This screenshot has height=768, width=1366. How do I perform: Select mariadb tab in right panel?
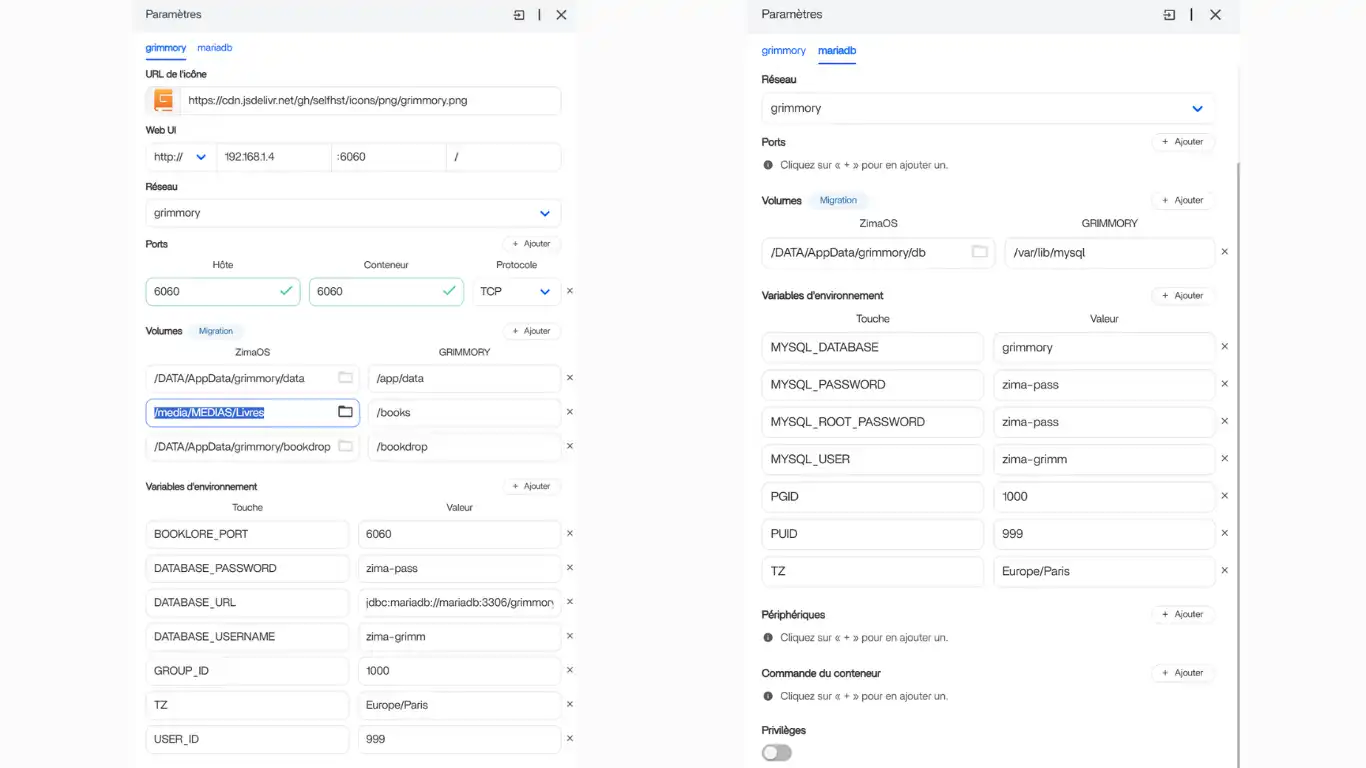pyautogui.click(x=837, y=50)
